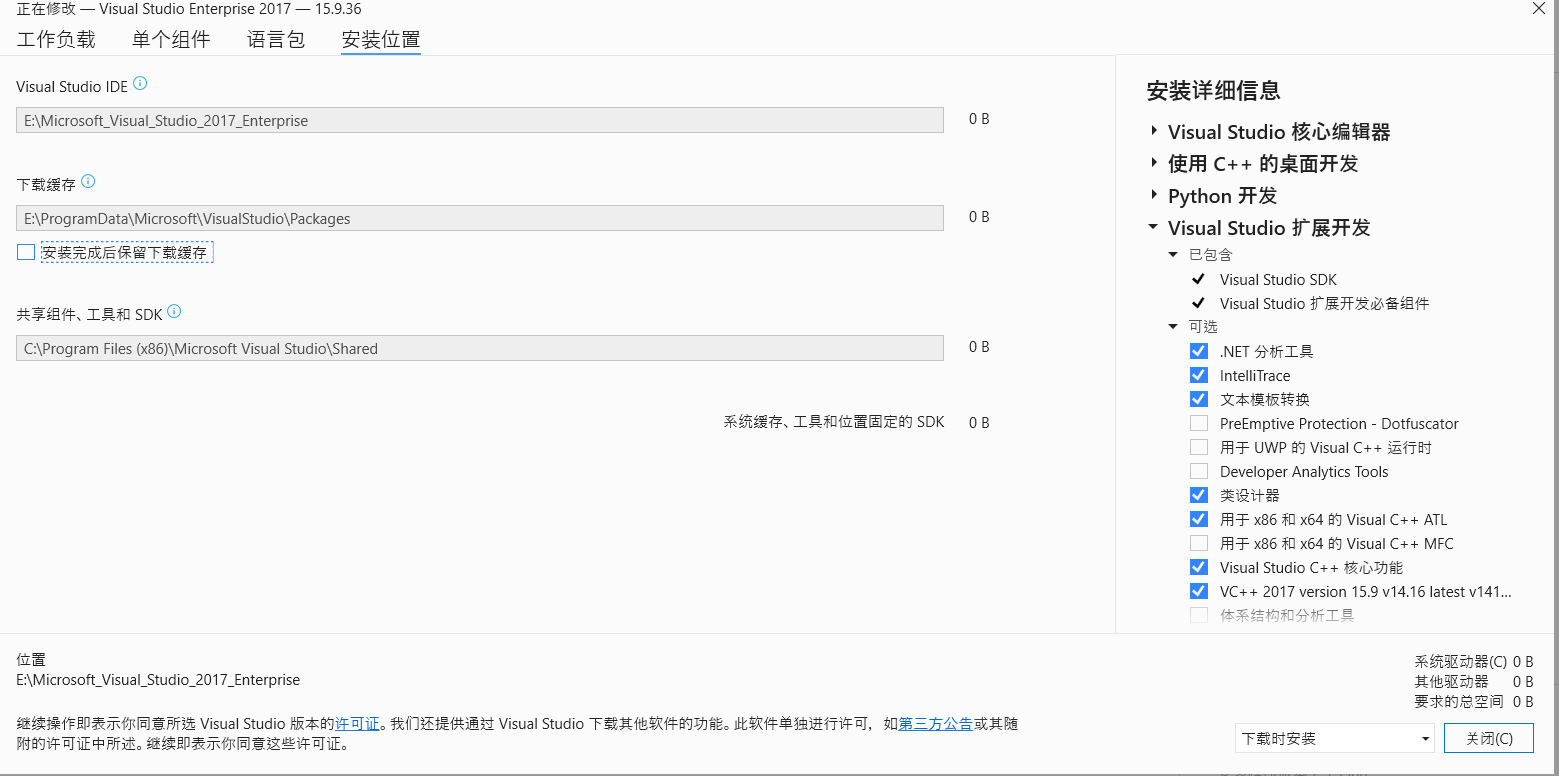Switch to the 单个组件 tab
Image resolution: width=1559 pixels, height=776 pixels.
tap(171, 40)
